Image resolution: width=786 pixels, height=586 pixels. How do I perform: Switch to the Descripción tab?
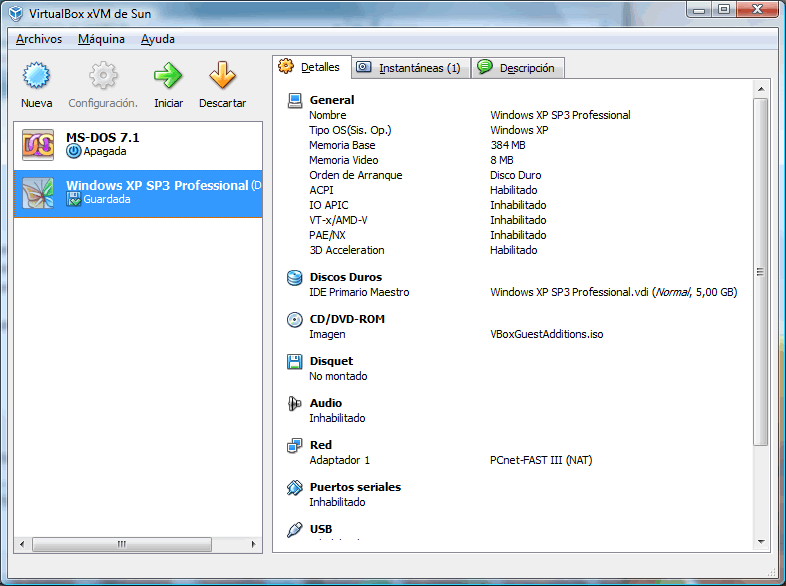click(x=518, y=68)
